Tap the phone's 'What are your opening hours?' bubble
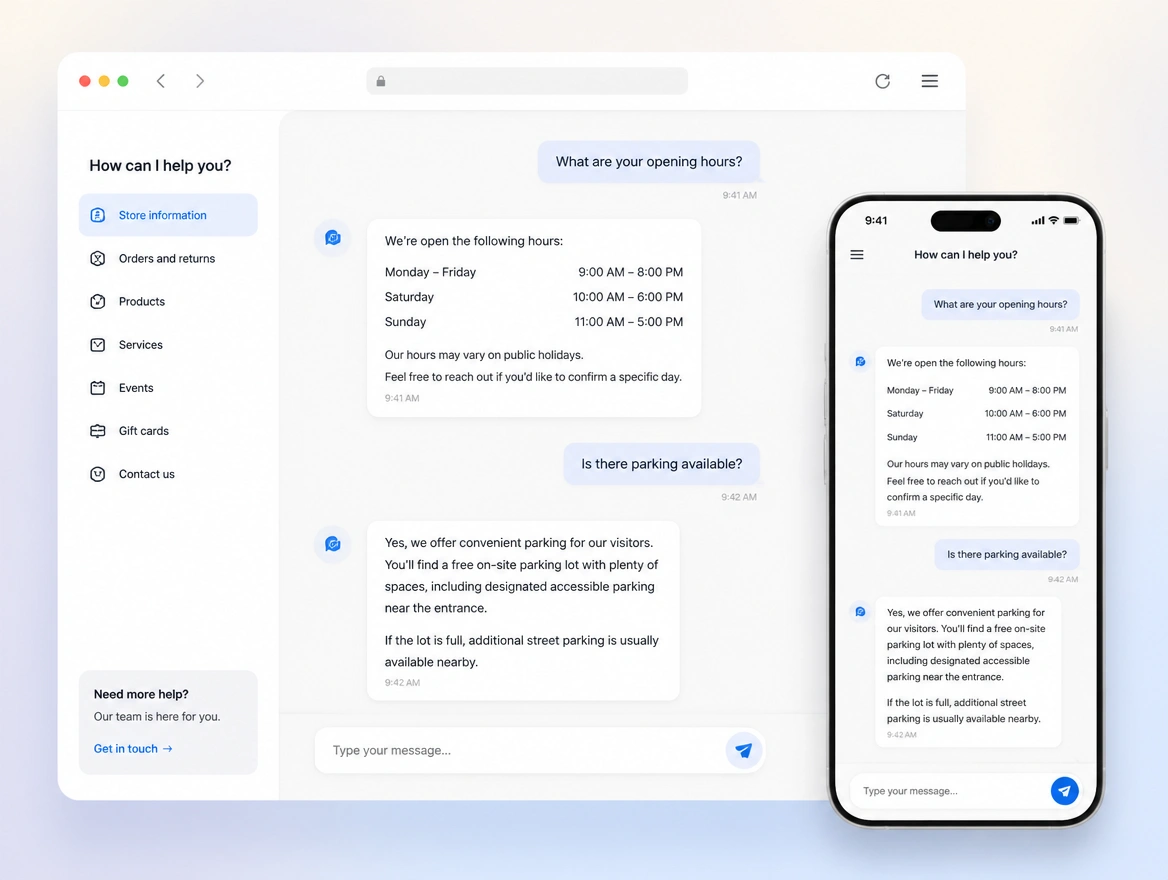Image resolution: width=1168 pixels, height=880 pixels. [x=1000, y=304]
